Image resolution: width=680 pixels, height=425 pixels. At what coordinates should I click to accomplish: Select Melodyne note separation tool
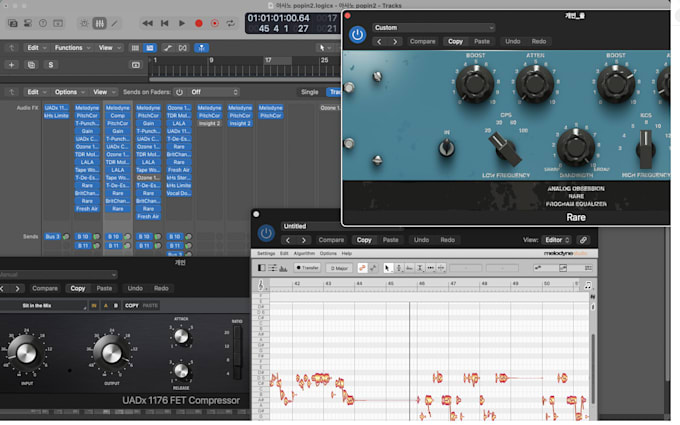[441, 268]
